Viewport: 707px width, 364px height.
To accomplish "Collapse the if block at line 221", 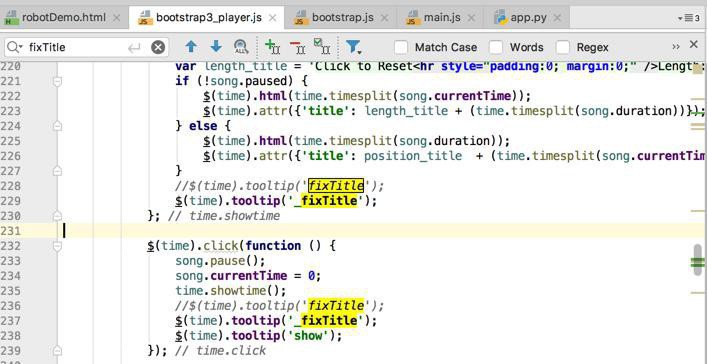I will (57, 82).
